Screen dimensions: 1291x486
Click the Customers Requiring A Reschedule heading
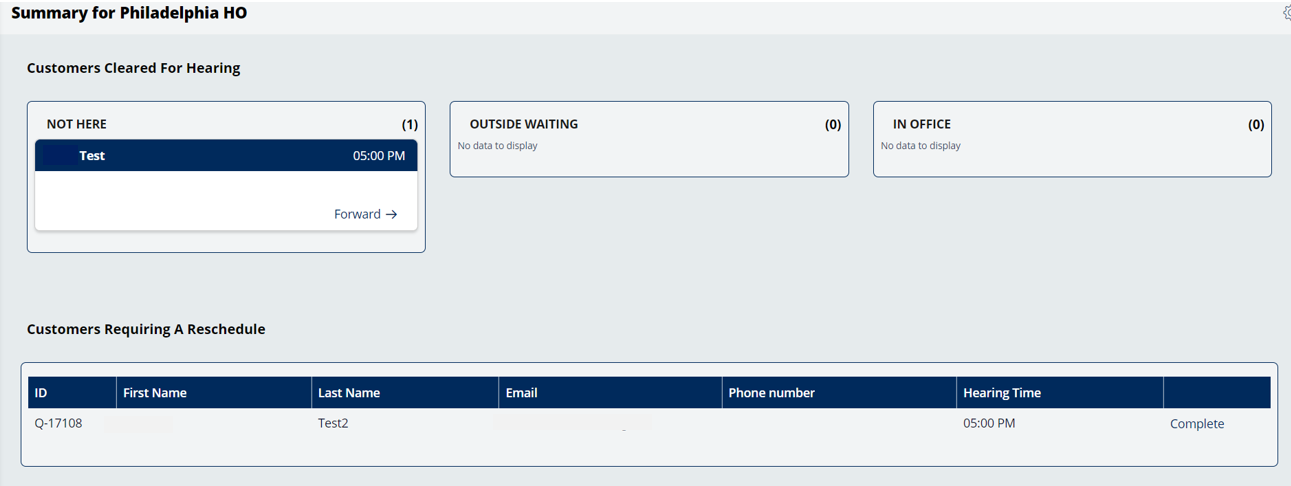146,329
